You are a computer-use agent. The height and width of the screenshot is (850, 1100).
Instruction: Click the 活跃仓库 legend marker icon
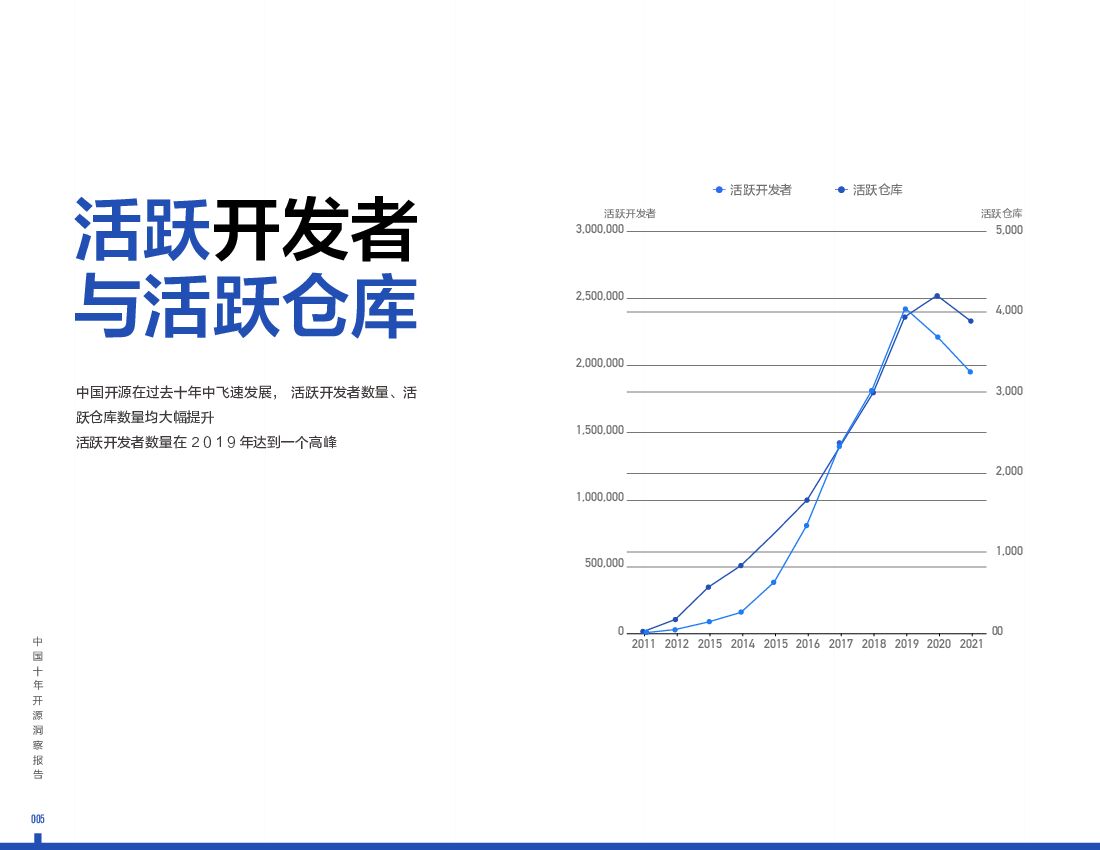(x=841, y=190)
